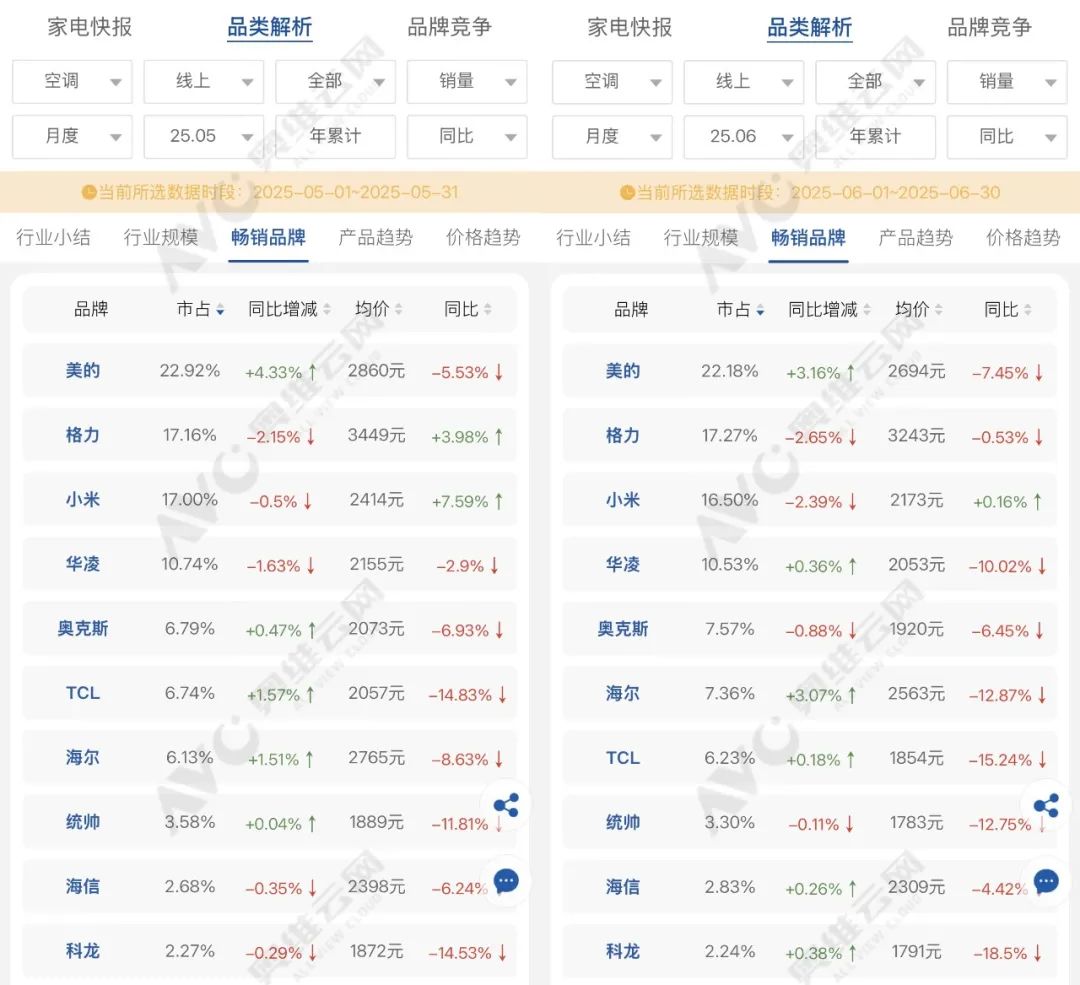Sort by 均价 in left panel table
The image size is (1080, 985).
378,309
